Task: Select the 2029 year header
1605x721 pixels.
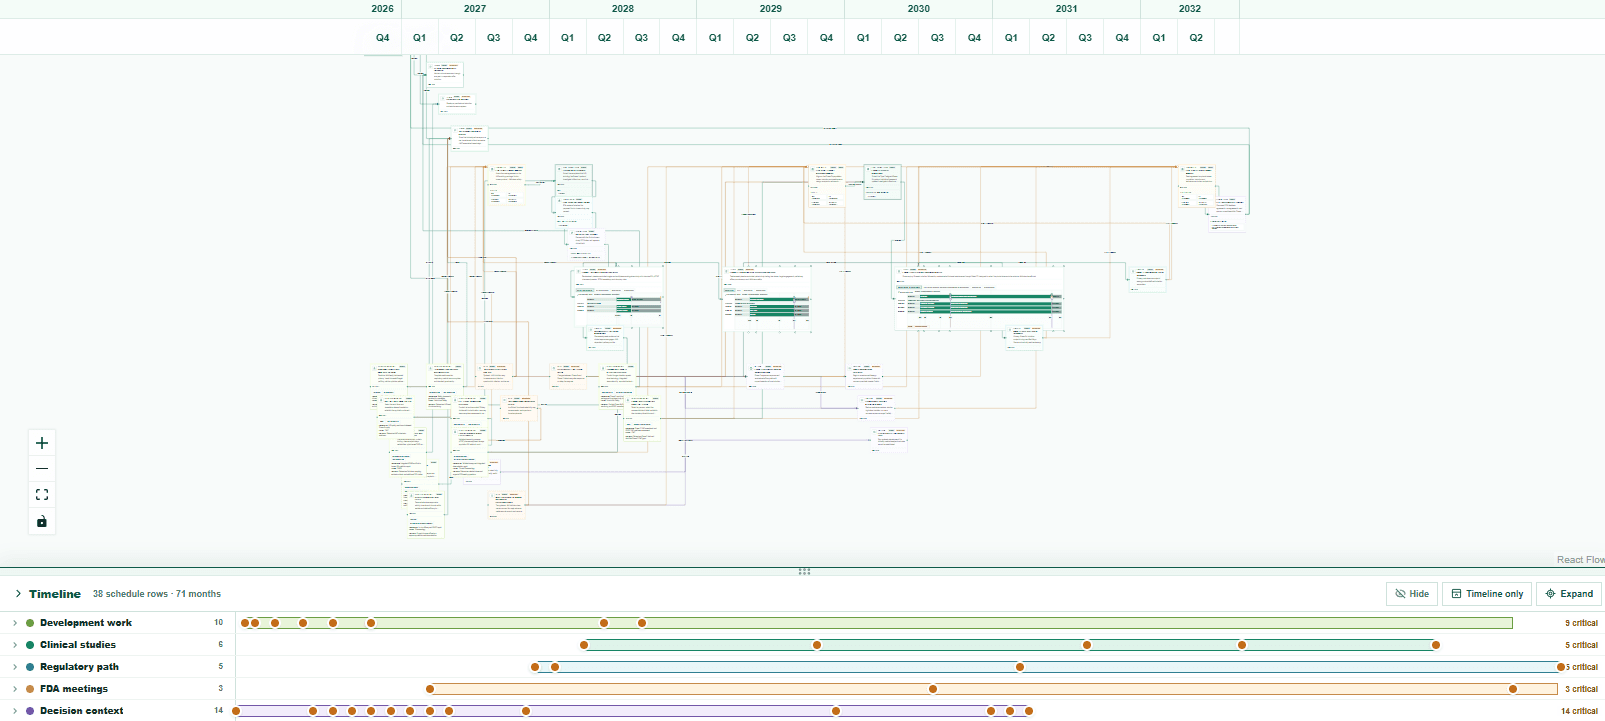Action: (771, 9)
